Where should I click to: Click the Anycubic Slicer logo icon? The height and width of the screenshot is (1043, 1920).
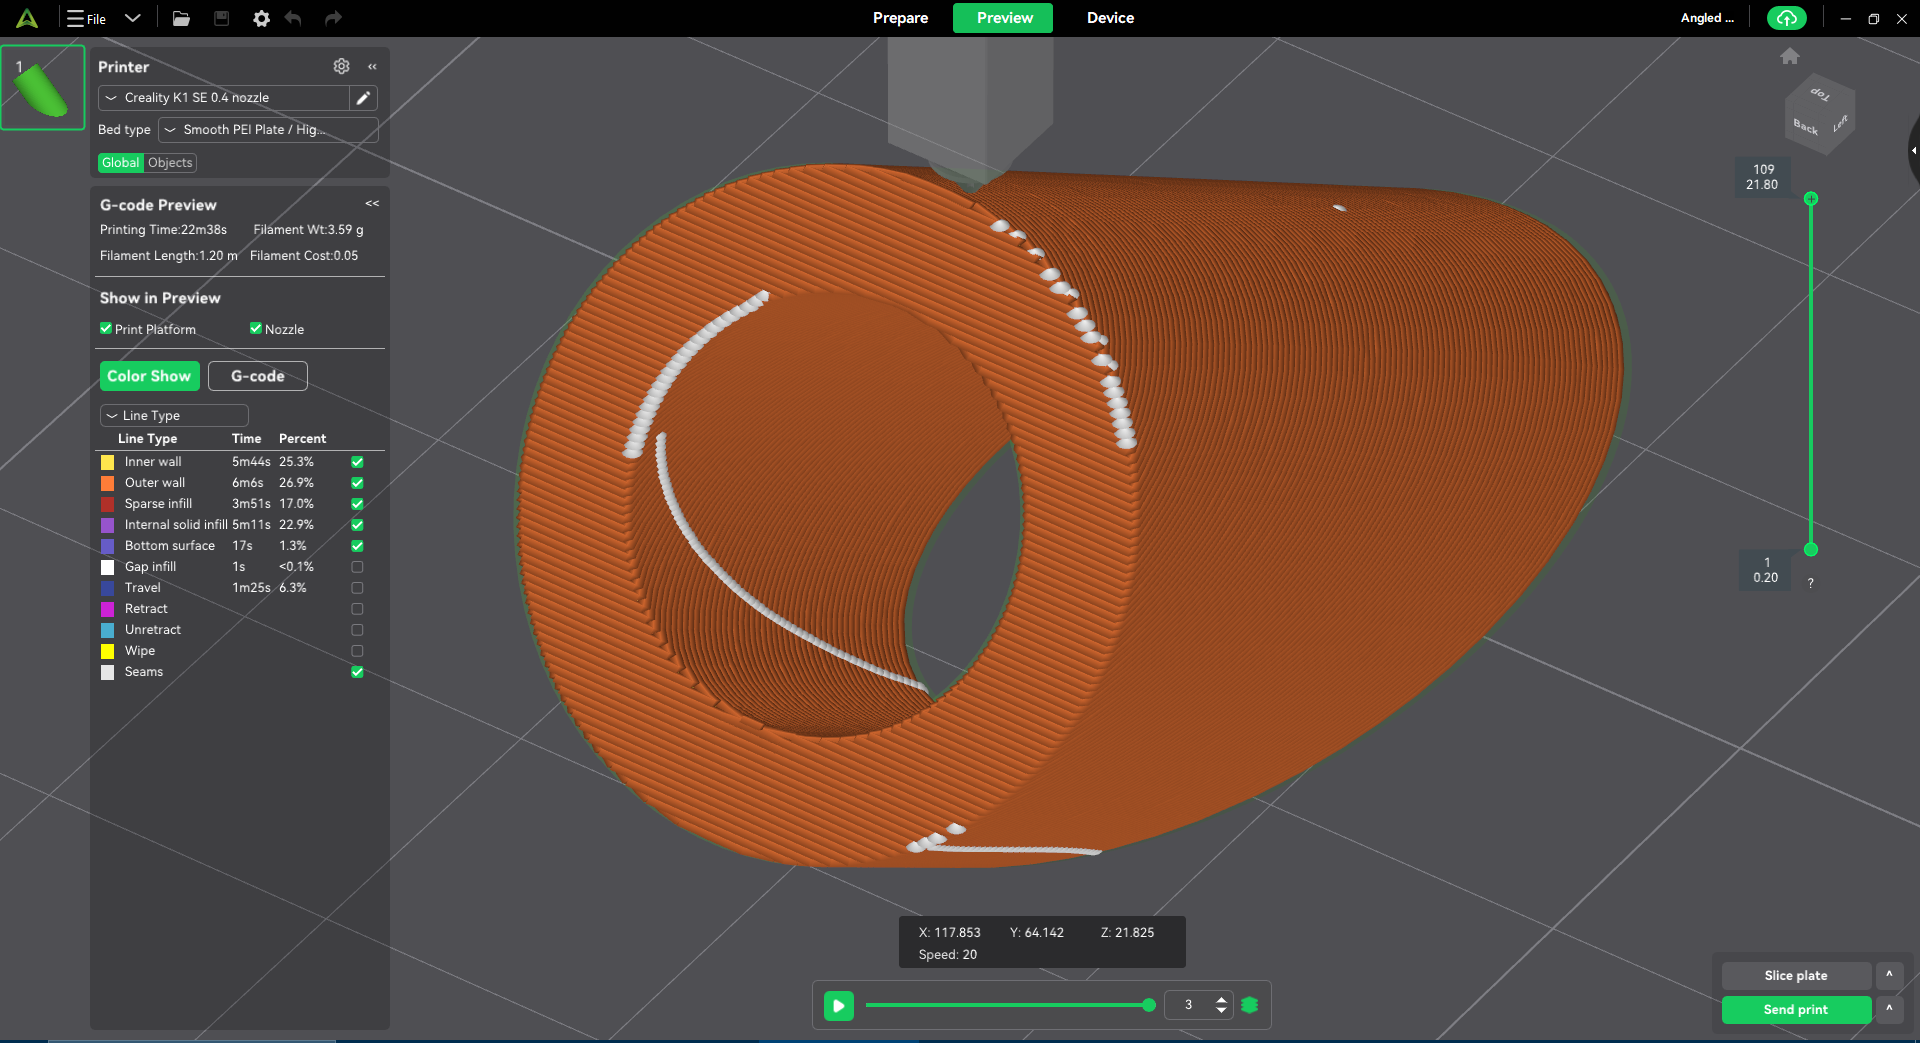tap(27, 18)
